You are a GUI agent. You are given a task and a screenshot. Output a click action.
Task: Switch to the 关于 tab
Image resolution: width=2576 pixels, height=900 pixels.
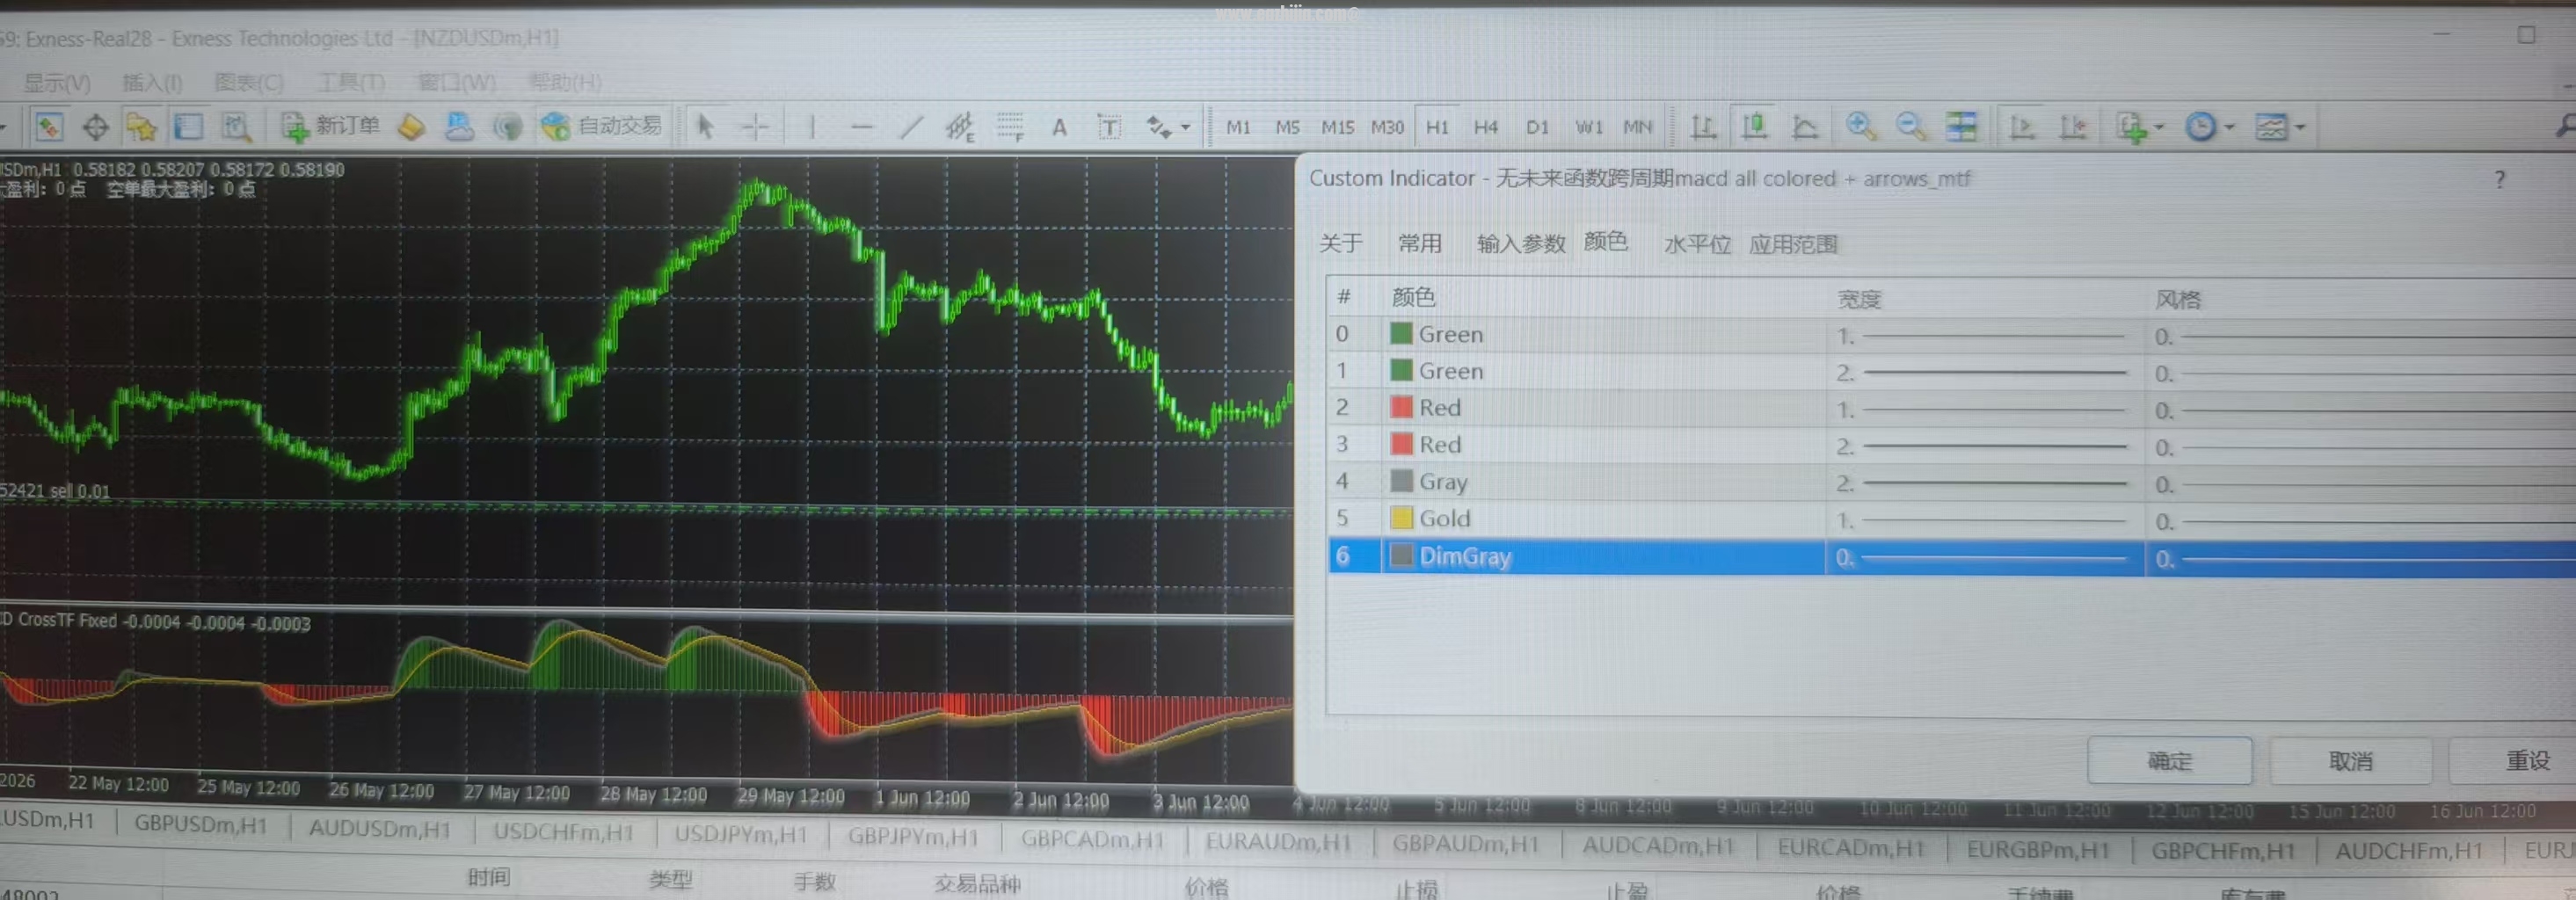coord(1340,243)
